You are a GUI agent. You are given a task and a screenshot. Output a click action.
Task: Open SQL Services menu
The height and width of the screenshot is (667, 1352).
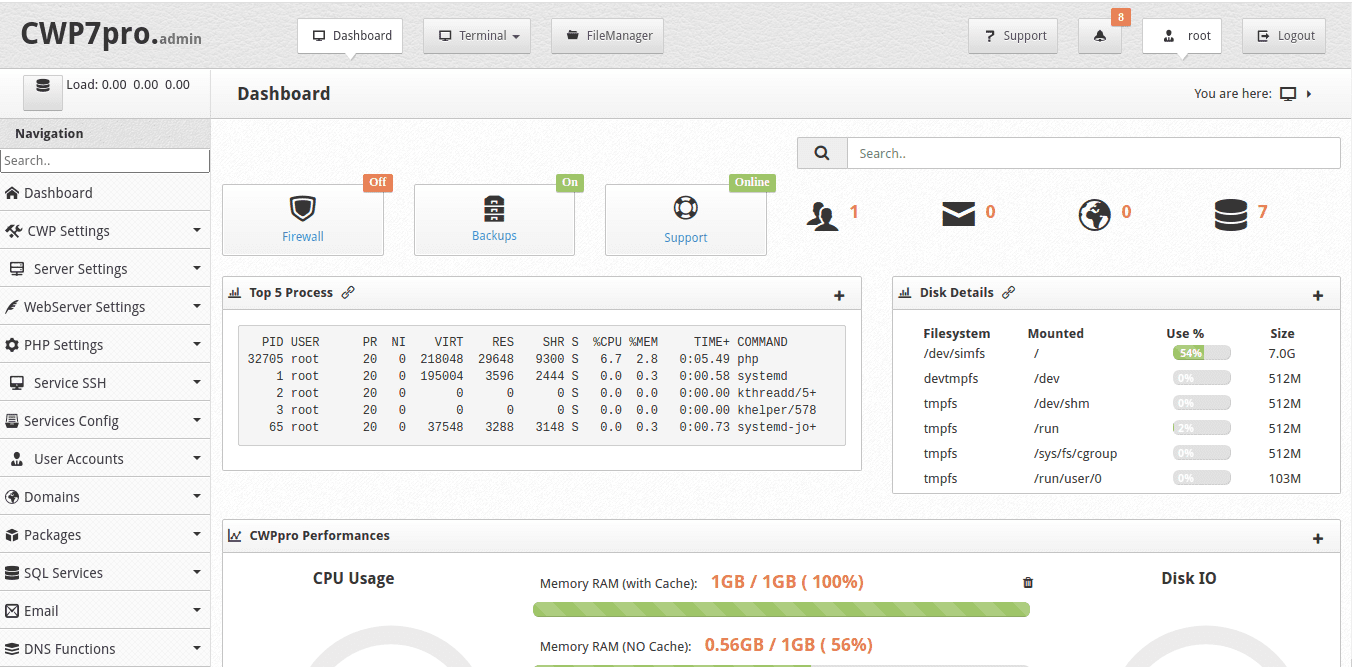[x=105, y=573]
